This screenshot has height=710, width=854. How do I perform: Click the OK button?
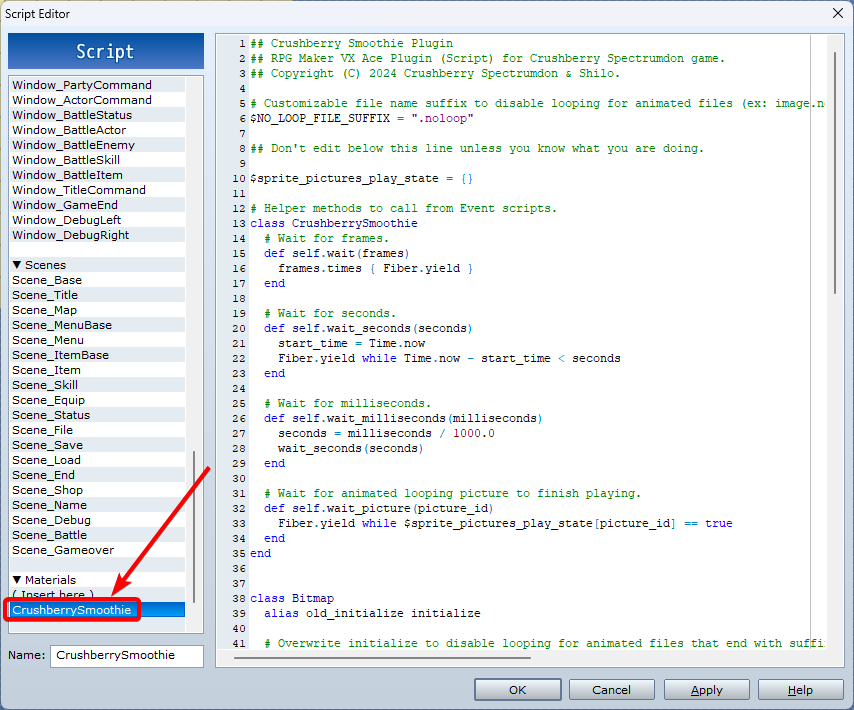point(517,690)
